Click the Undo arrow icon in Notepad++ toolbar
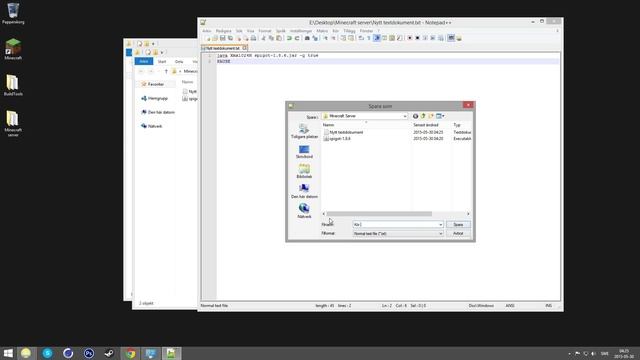The image size is (640, 360). coord(289,38)
